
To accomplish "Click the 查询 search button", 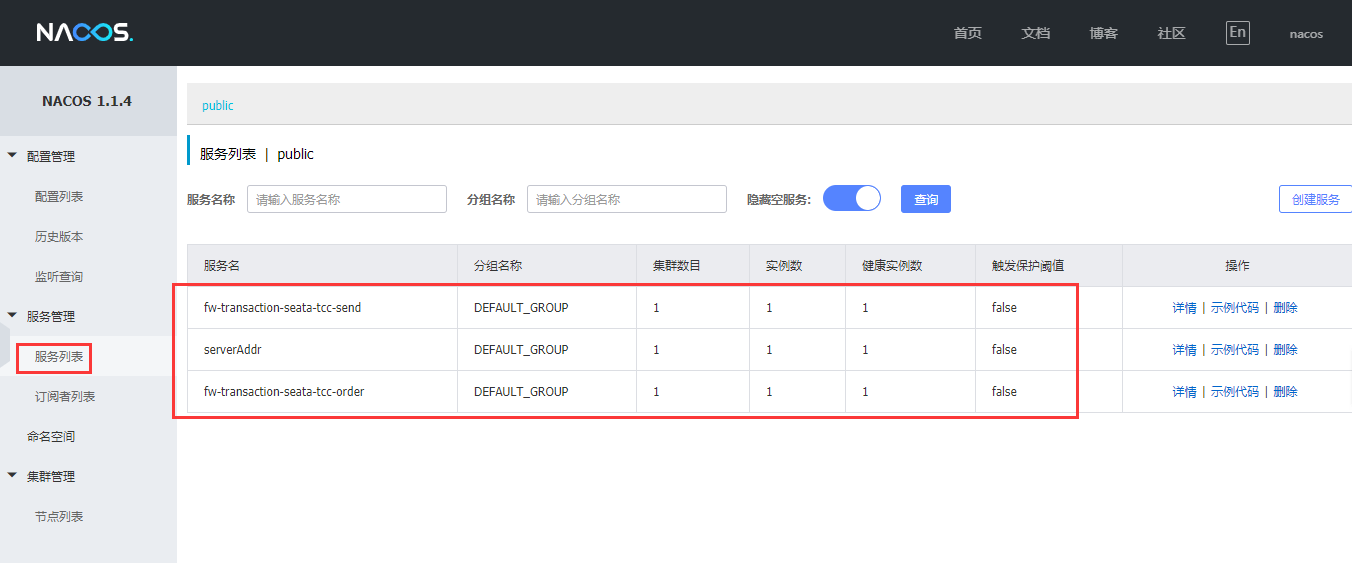I will pos(925,199).
